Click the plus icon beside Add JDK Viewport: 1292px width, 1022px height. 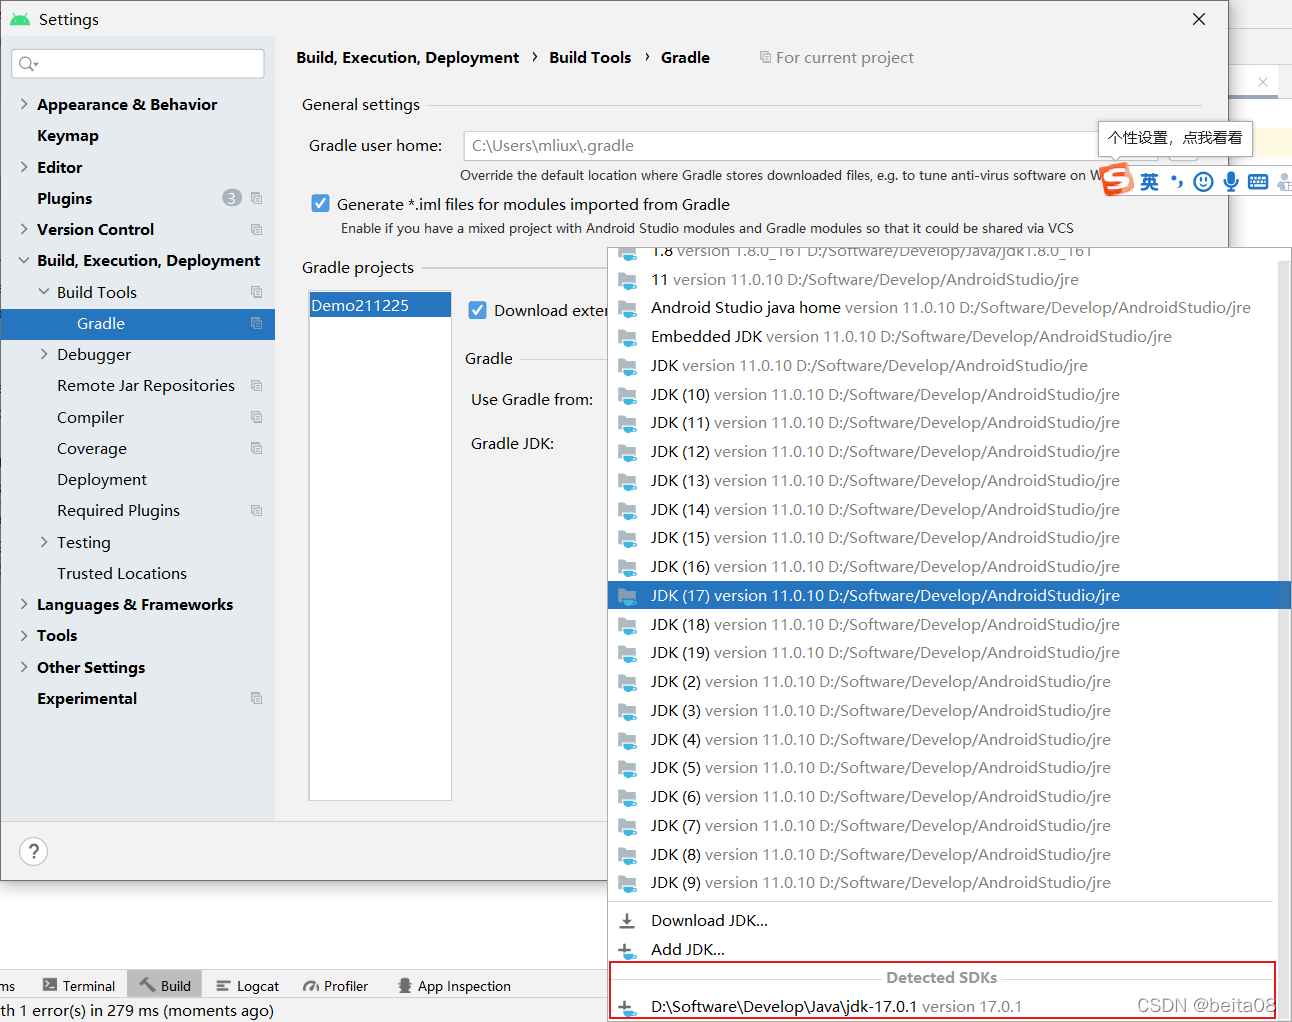click(x=627, y=950)
